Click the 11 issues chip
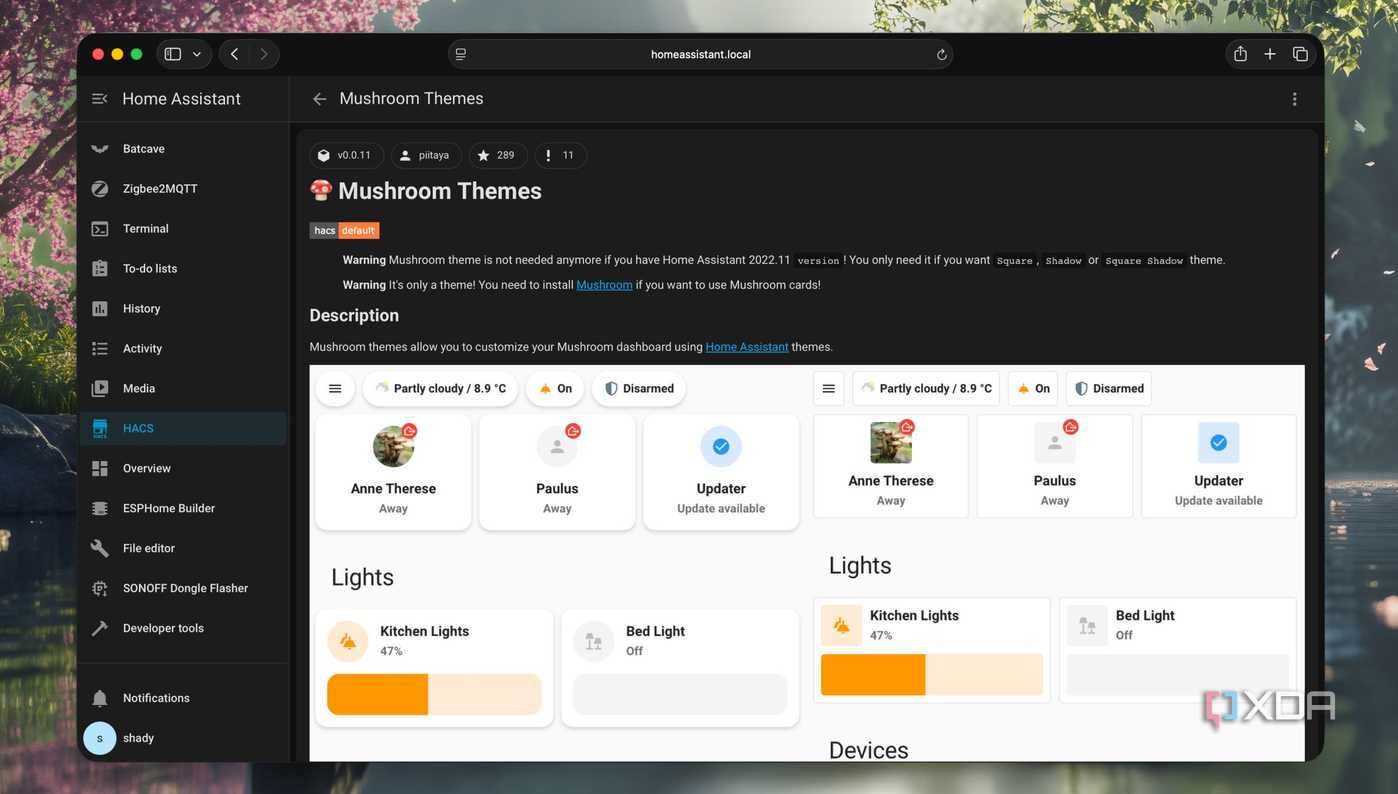Image resolution: width=1398 pixels, height=794 pixels. click(561, 156)
